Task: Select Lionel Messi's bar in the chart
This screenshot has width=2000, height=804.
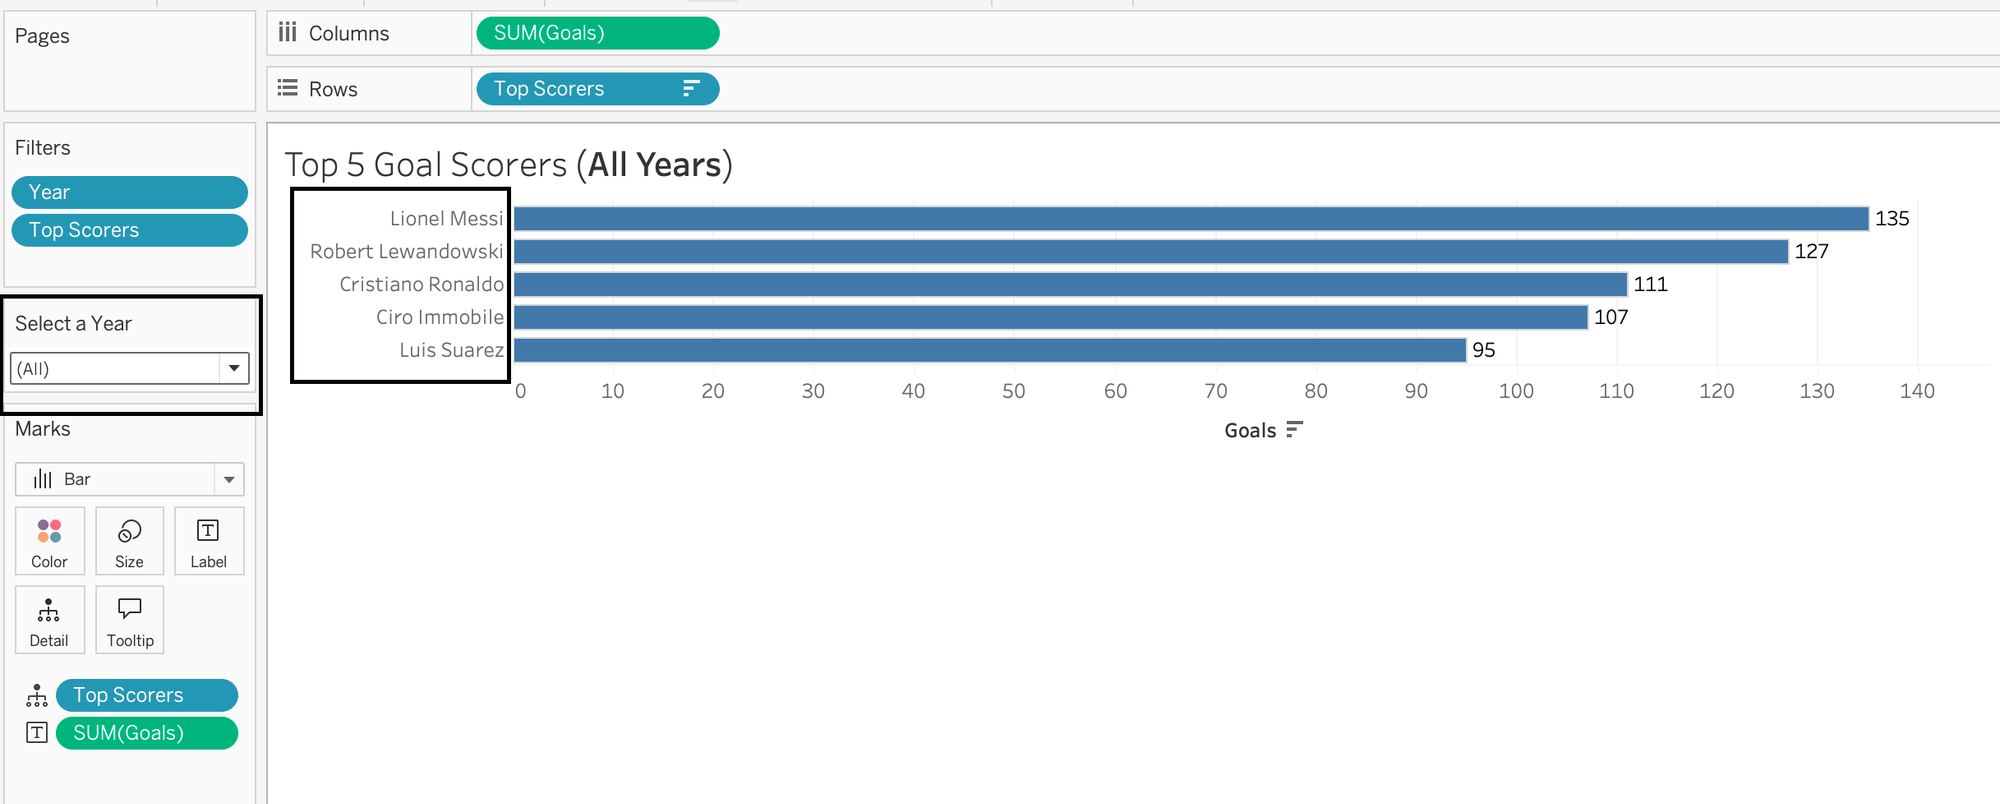Action: coord(1191,218)
